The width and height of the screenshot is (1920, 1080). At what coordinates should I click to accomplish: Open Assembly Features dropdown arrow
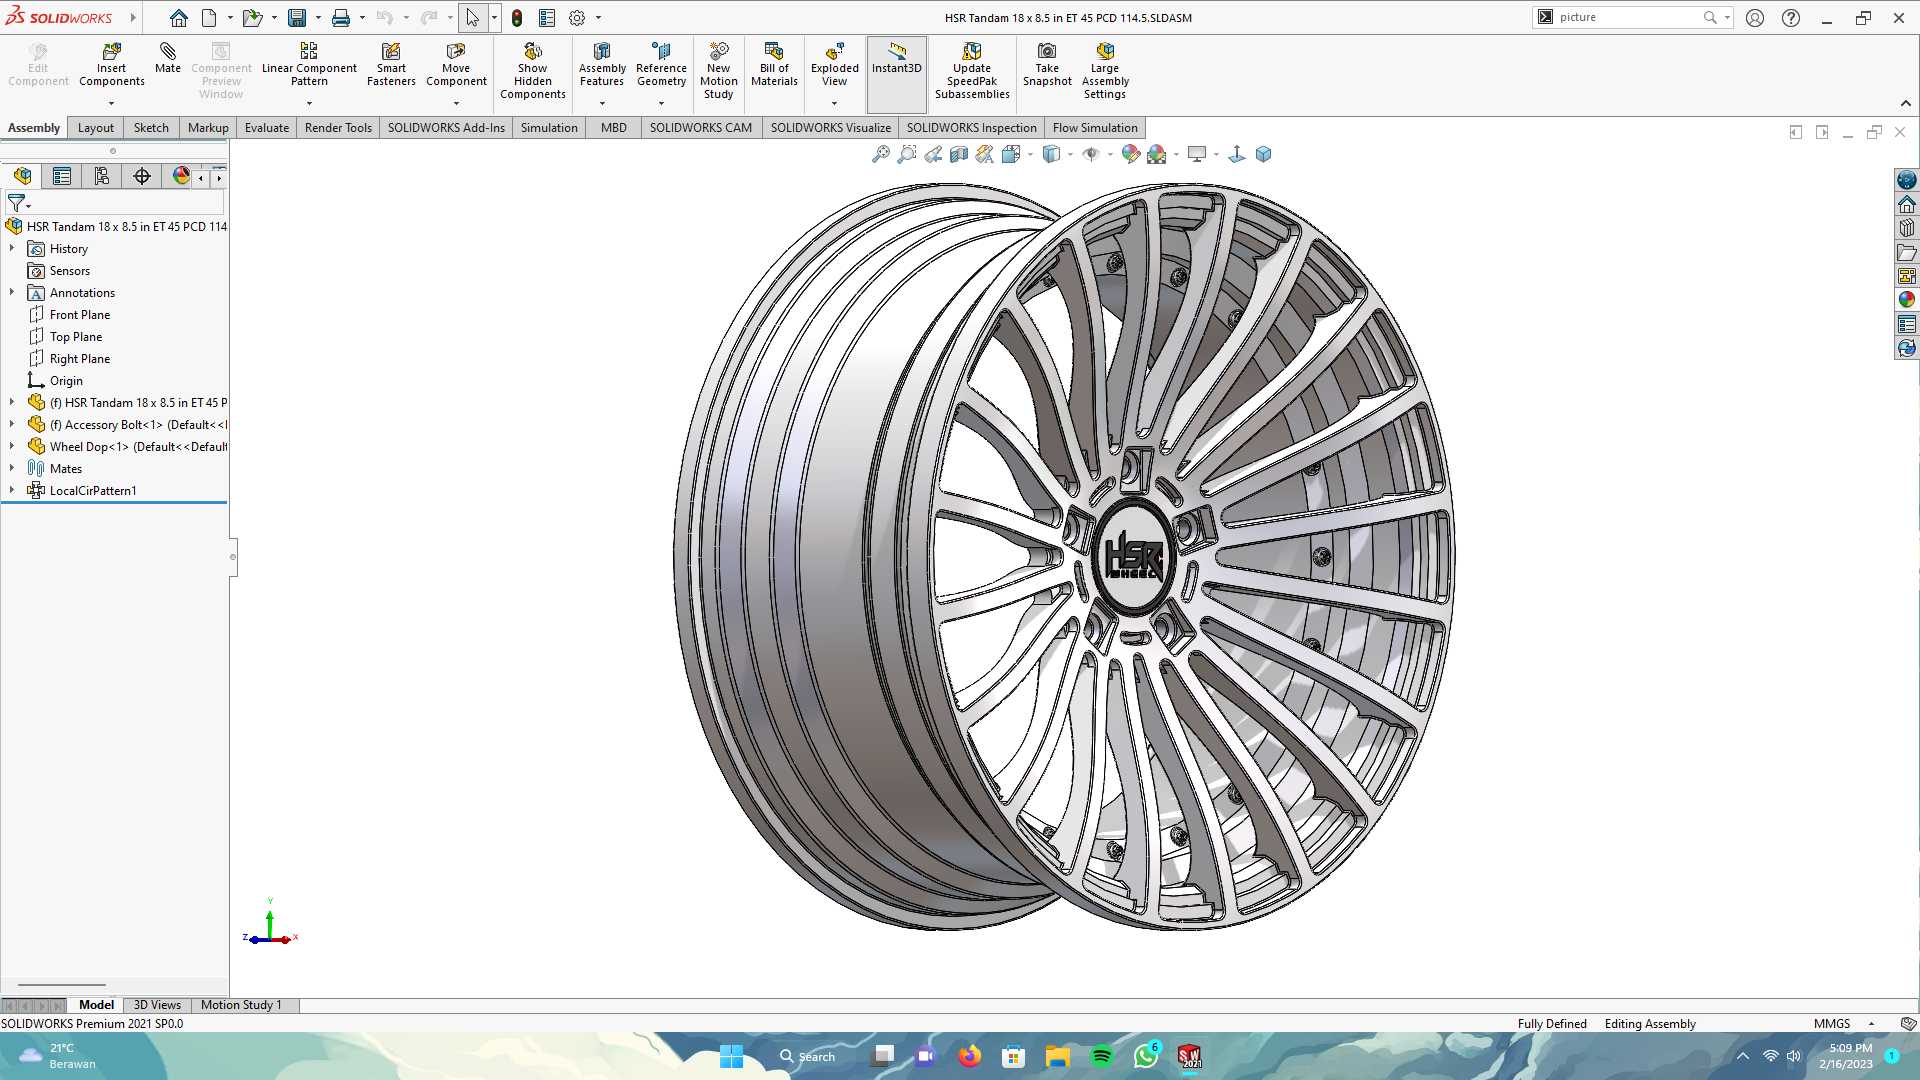coord(602,103)
